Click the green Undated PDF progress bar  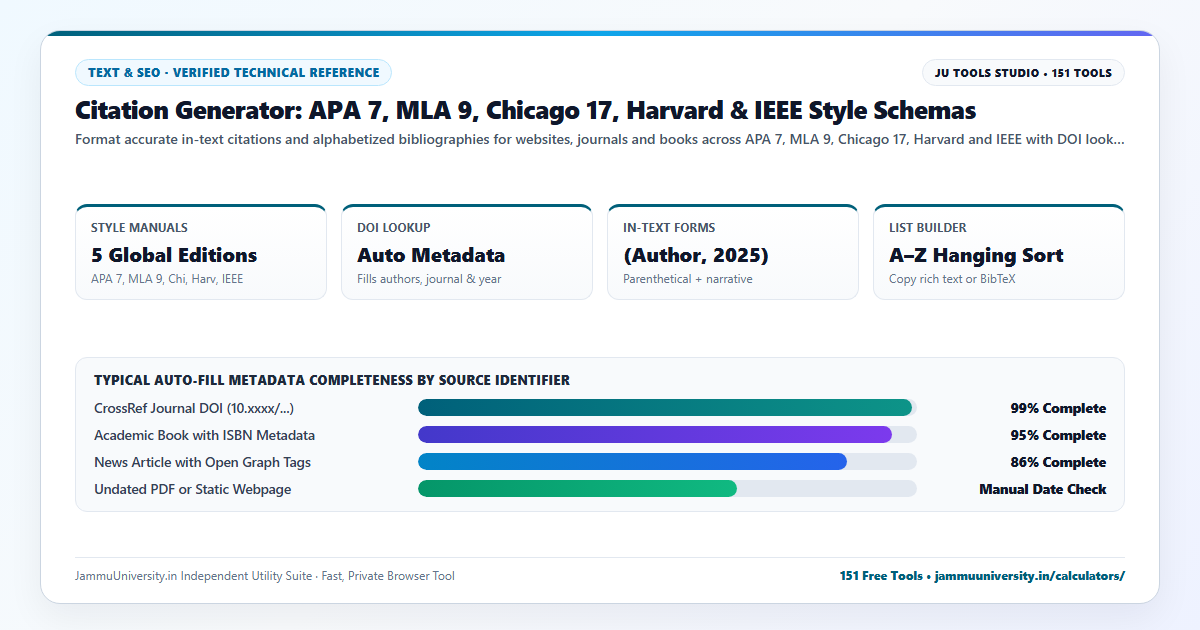pyautogui.click(x=667, y=489)
